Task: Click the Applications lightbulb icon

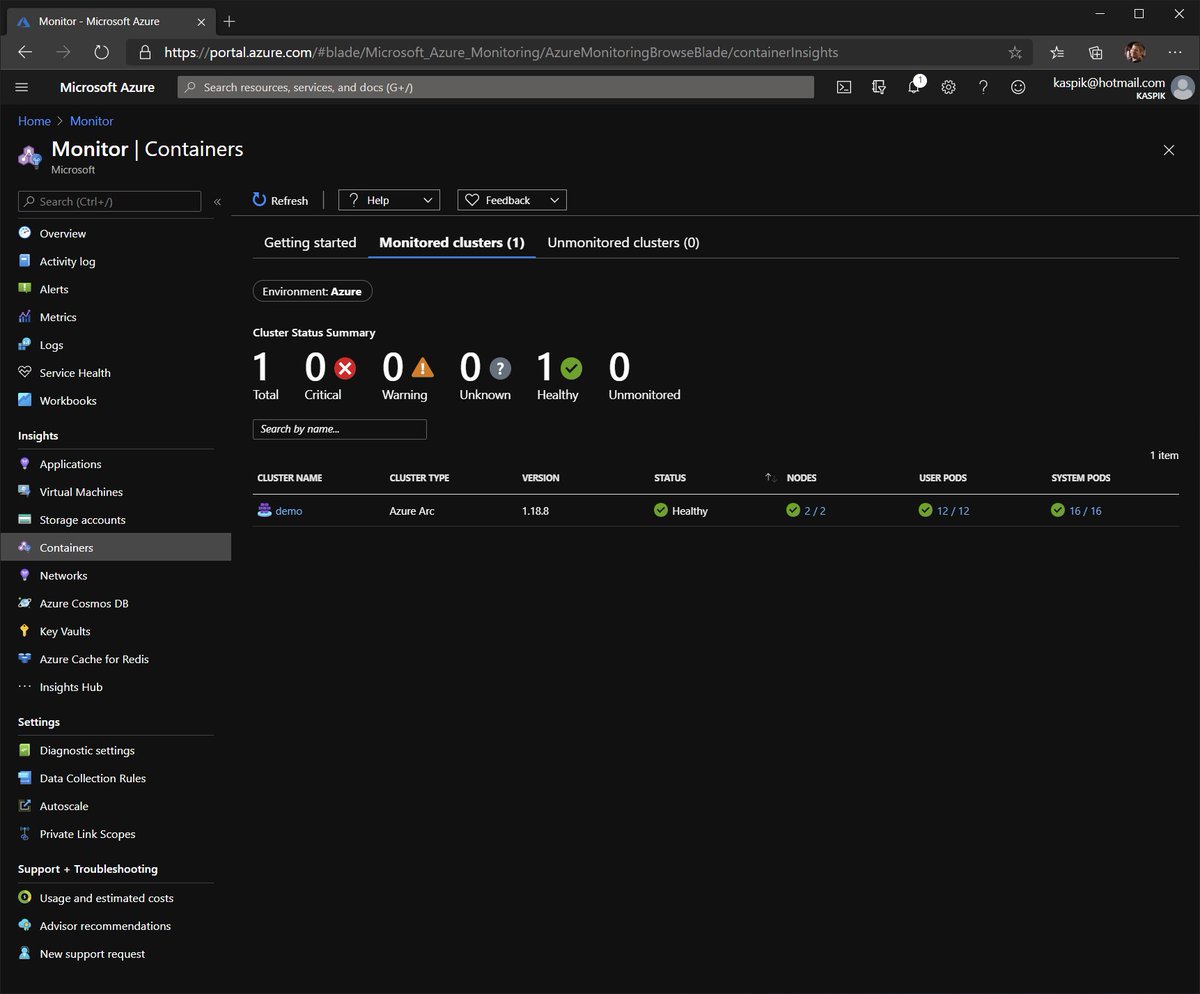Action: point(25,464)
